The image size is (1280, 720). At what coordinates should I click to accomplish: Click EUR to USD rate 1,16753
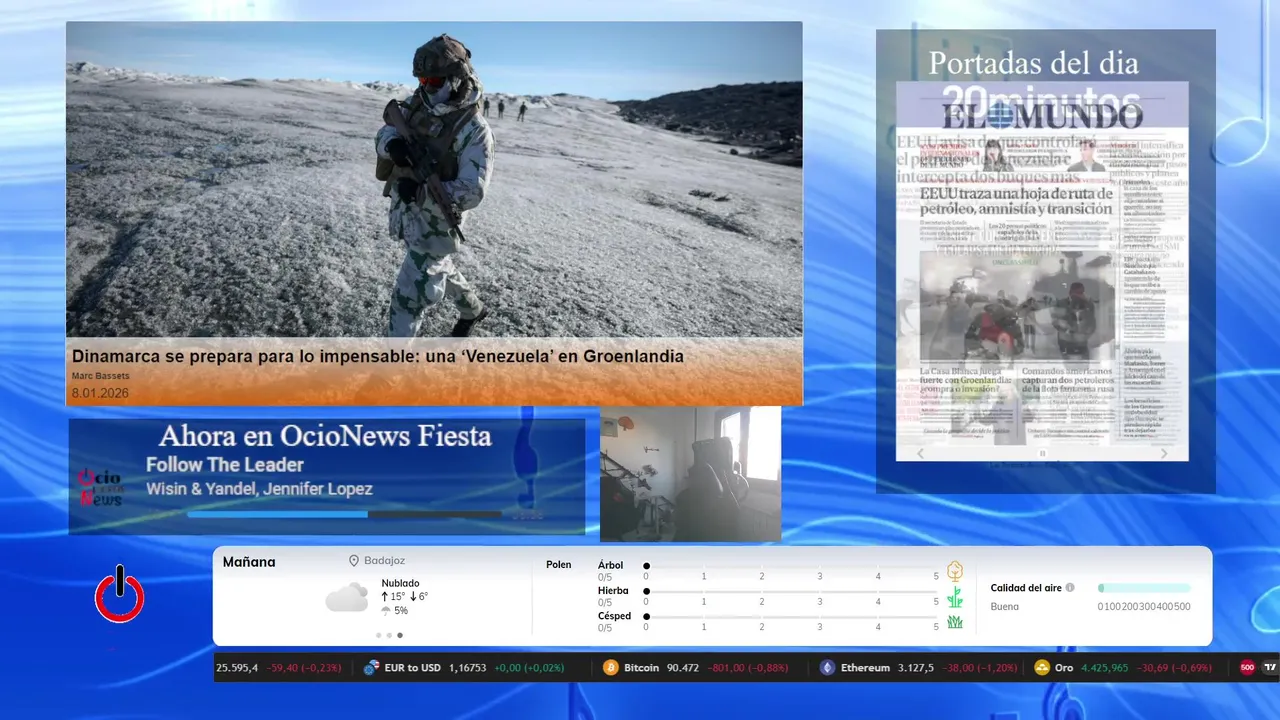coord(468,668)
